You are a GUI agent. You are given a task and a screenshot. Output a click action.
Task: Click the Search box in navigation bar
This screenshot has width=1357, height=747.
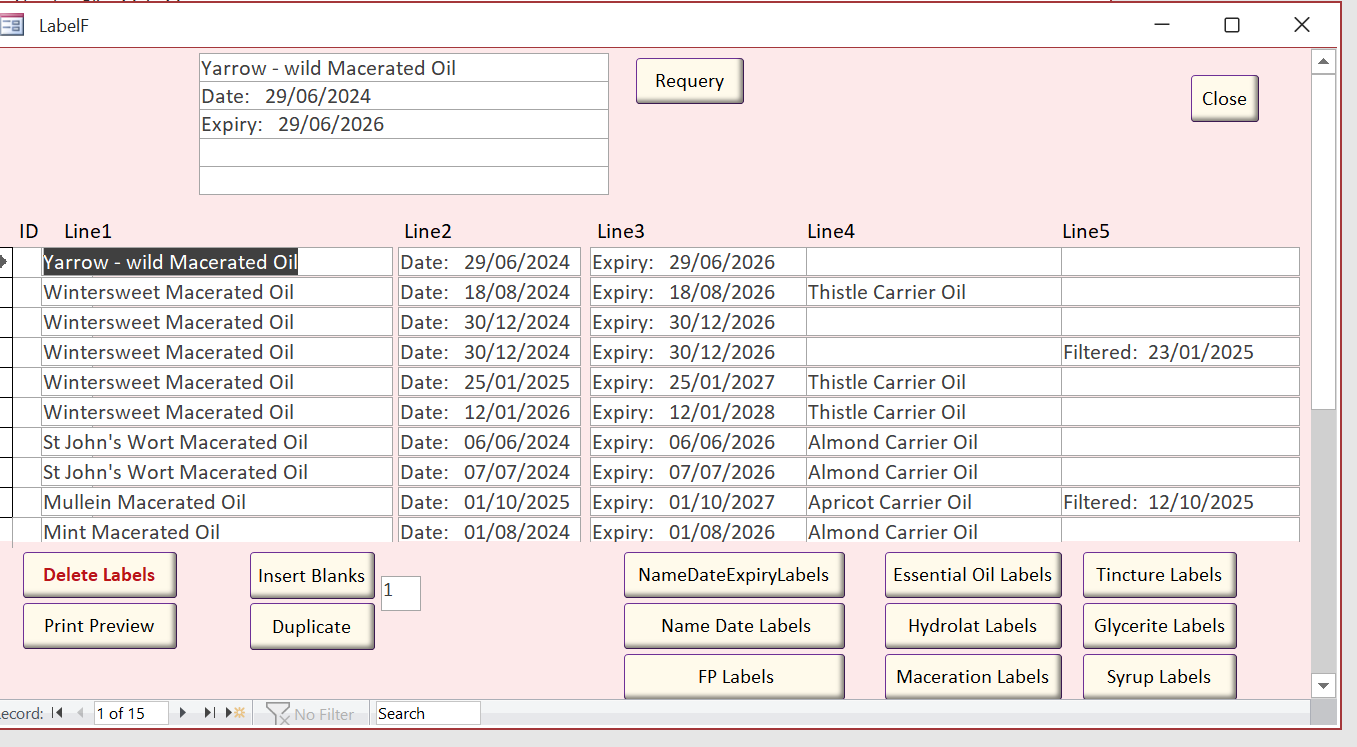(427, 714)
